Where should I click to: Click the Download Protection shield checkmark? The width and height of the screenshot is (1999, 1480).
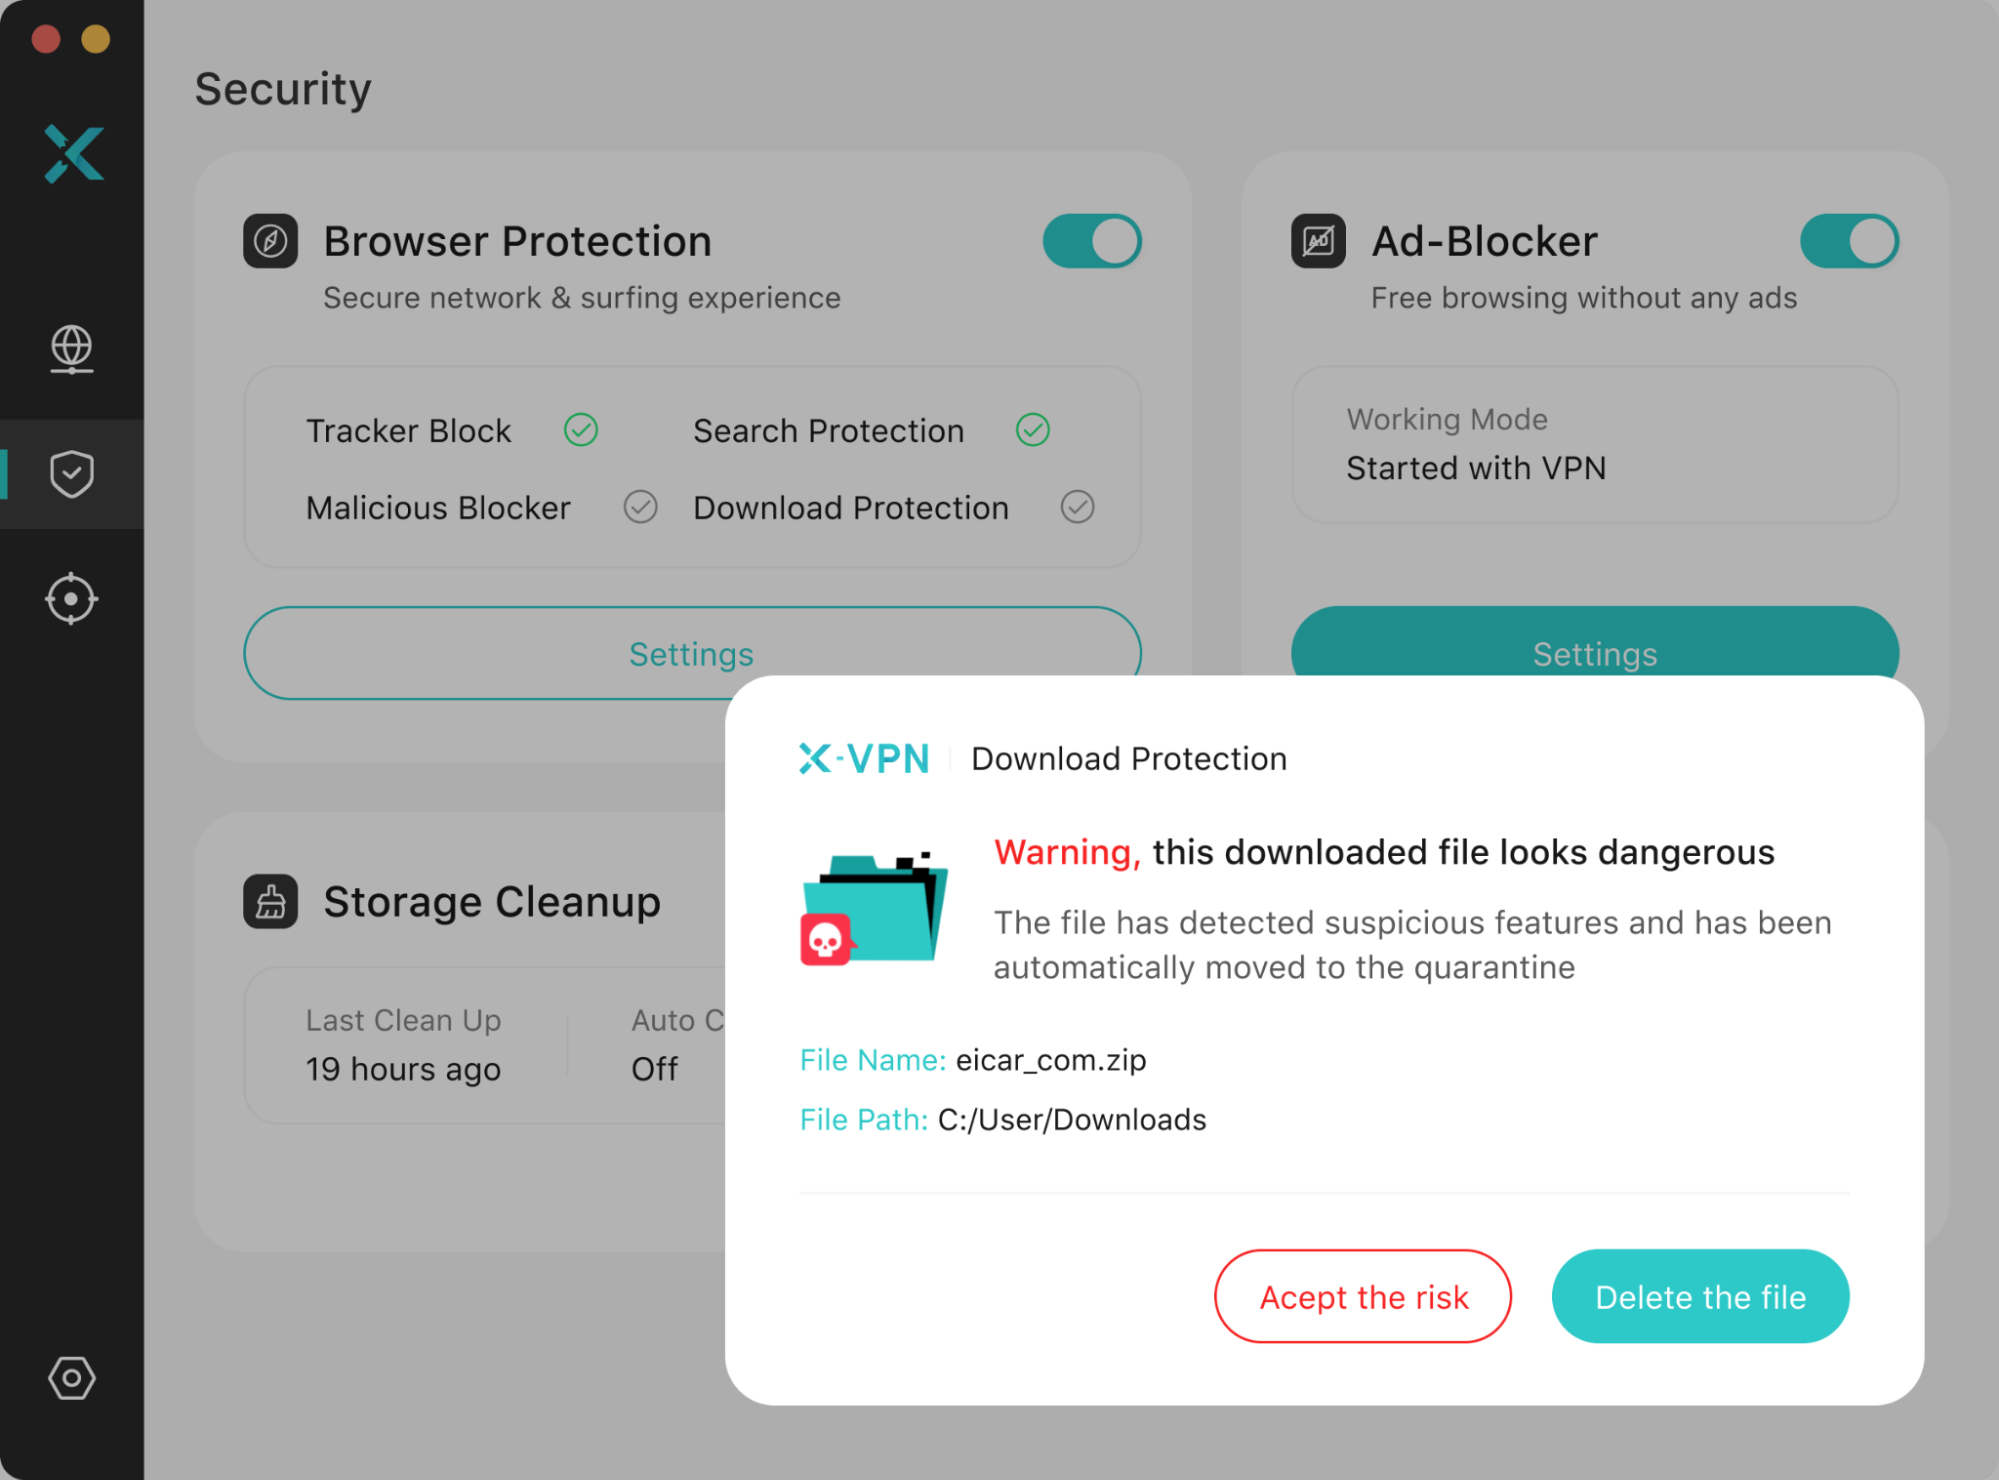coord(1077,508)
